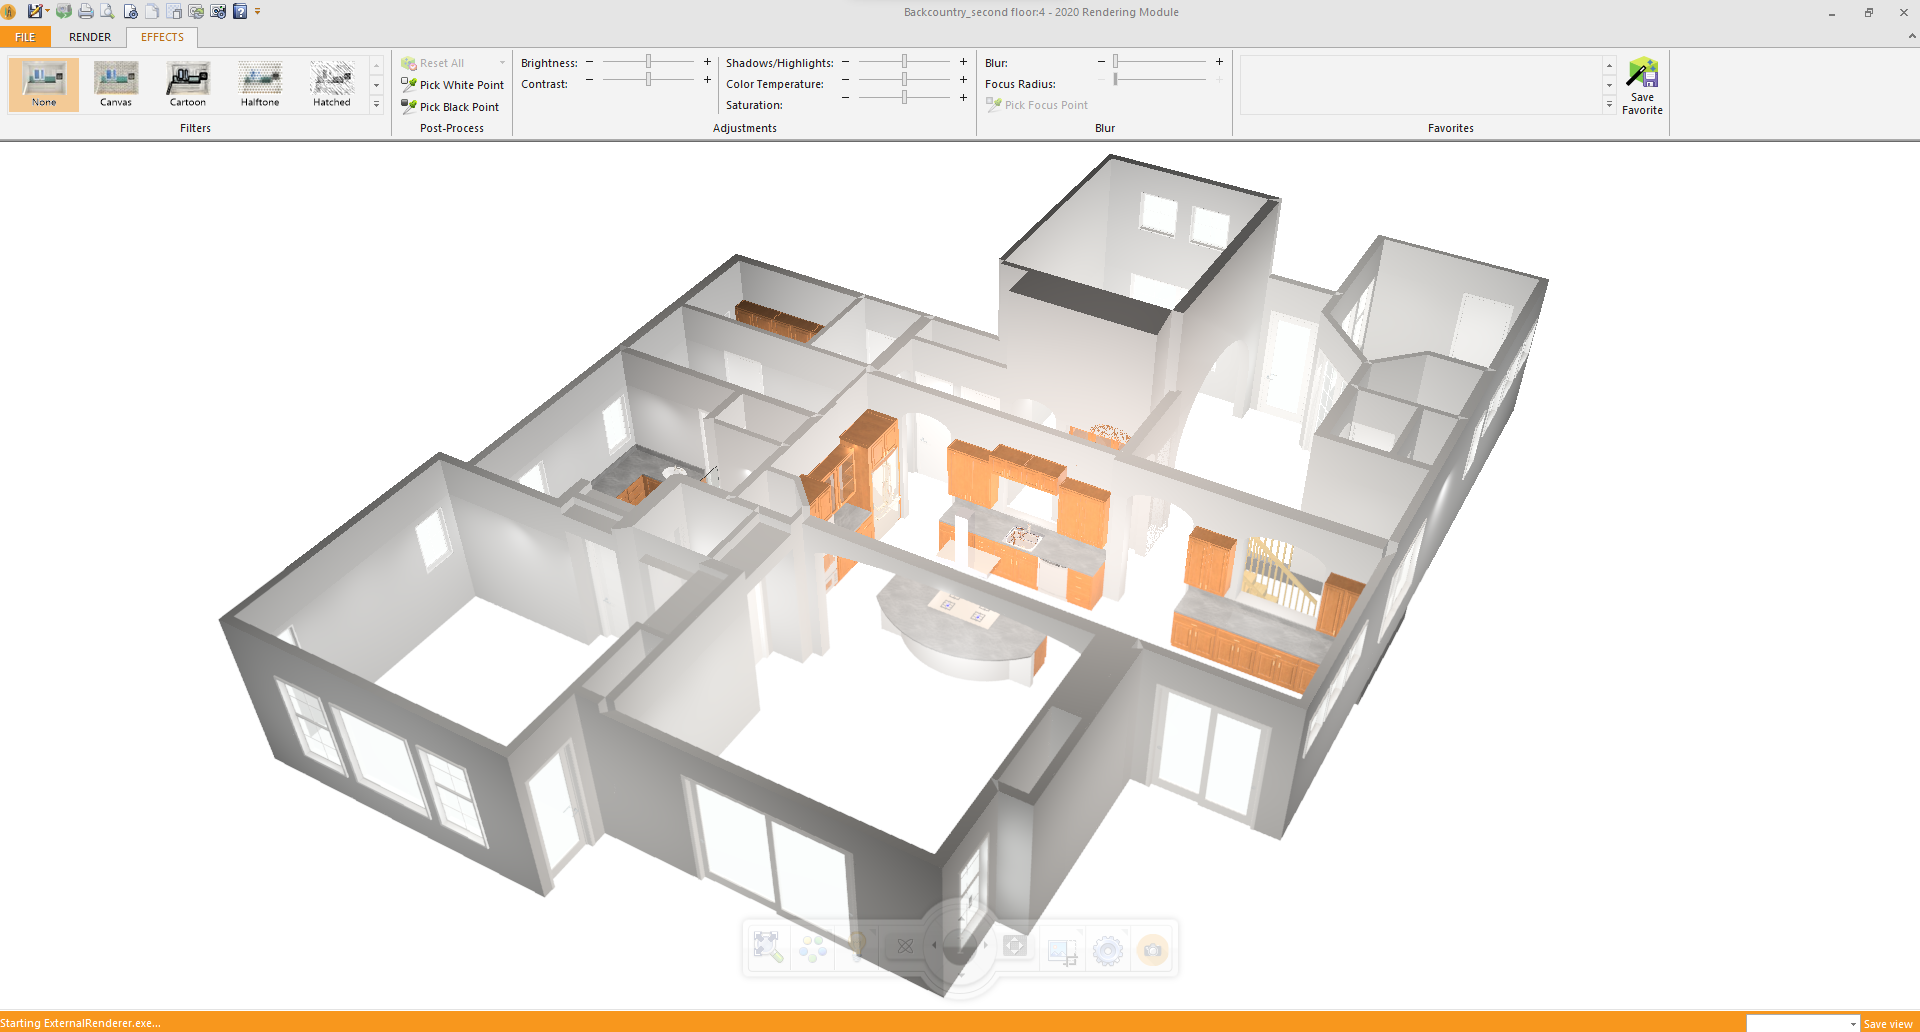1920x1032 pixels.
Task: Open the FILE menu
Action: pos(25,37)
